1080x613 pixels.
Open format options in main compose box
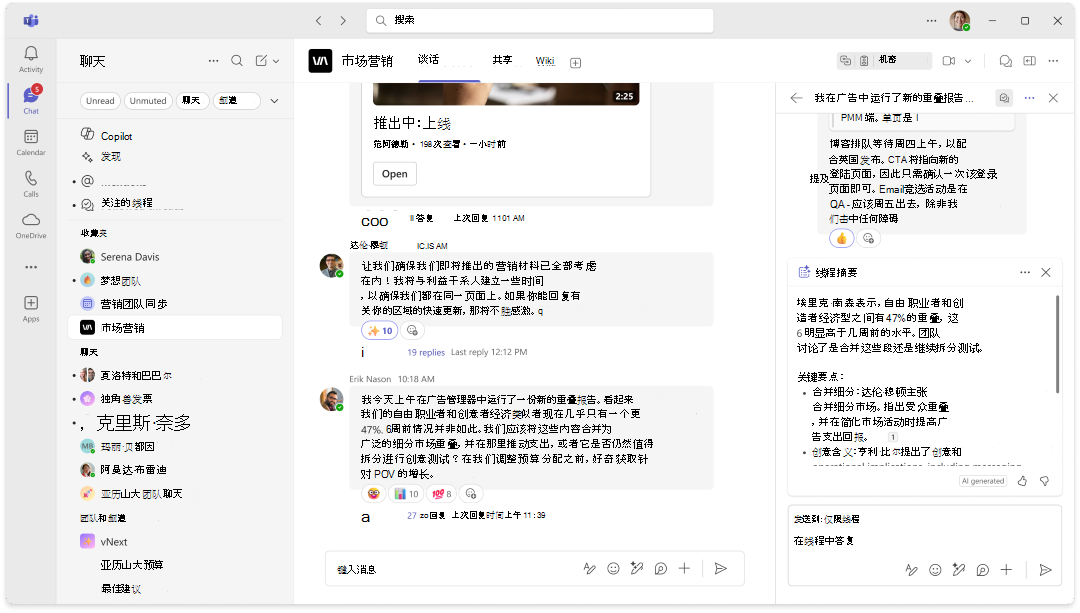(x=590, y=568)
